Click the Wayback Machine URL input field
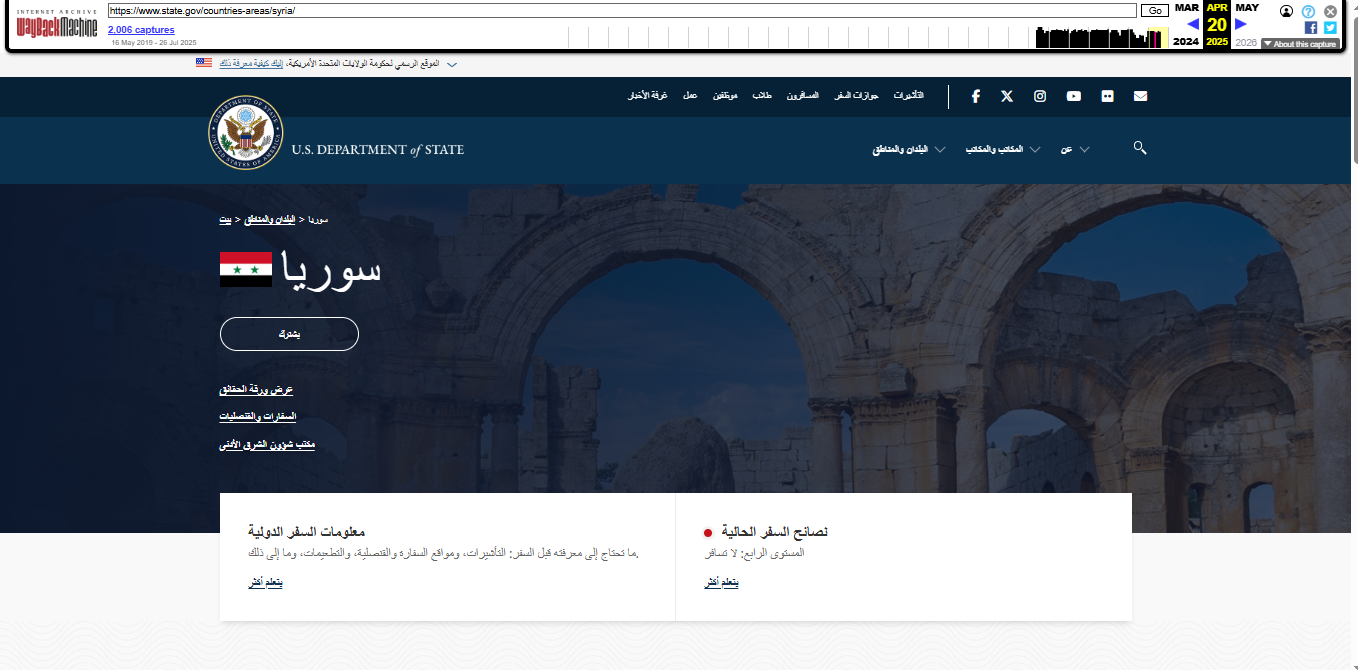Image resolution: width=1358 pixels, height=670 pixels. [621, 10]
